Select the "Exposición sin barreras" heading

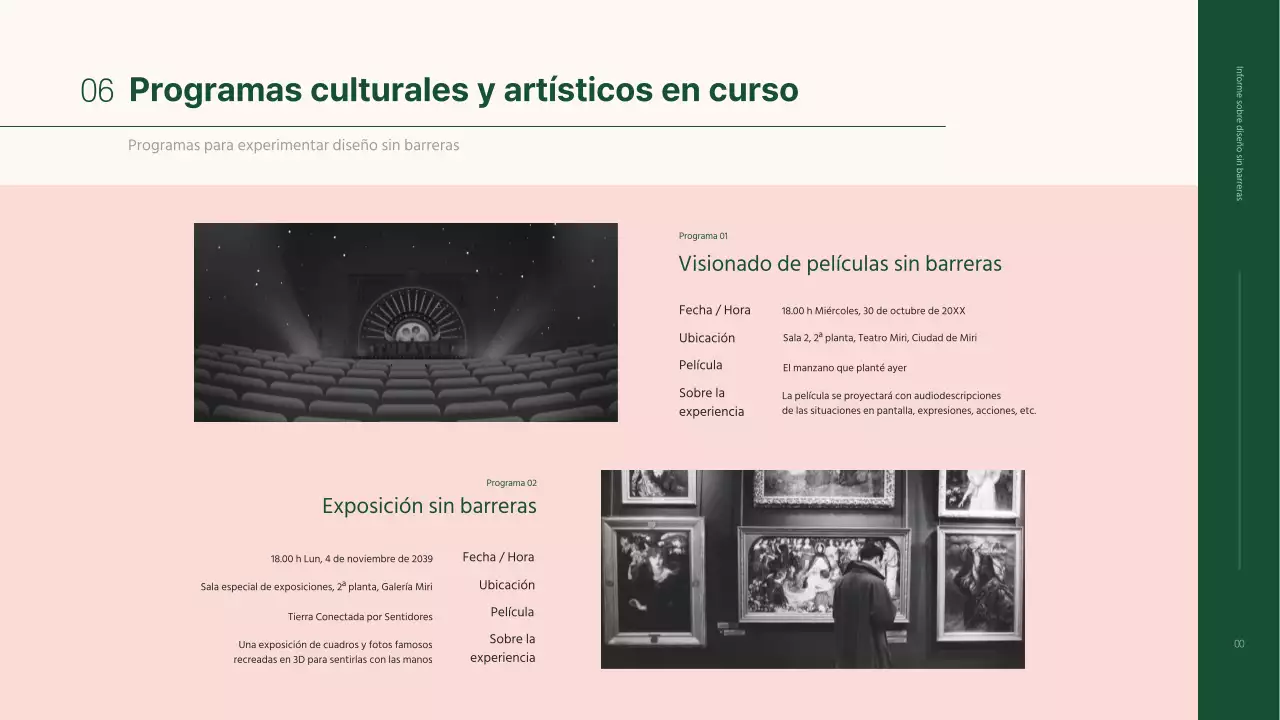[x=429, y=506]
